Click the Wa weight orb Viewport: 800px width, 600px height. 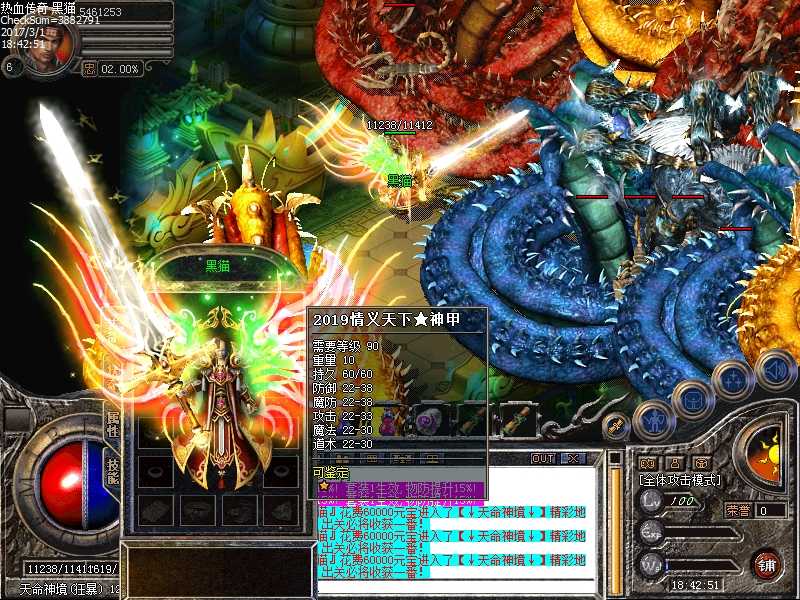tap(652, 565)
